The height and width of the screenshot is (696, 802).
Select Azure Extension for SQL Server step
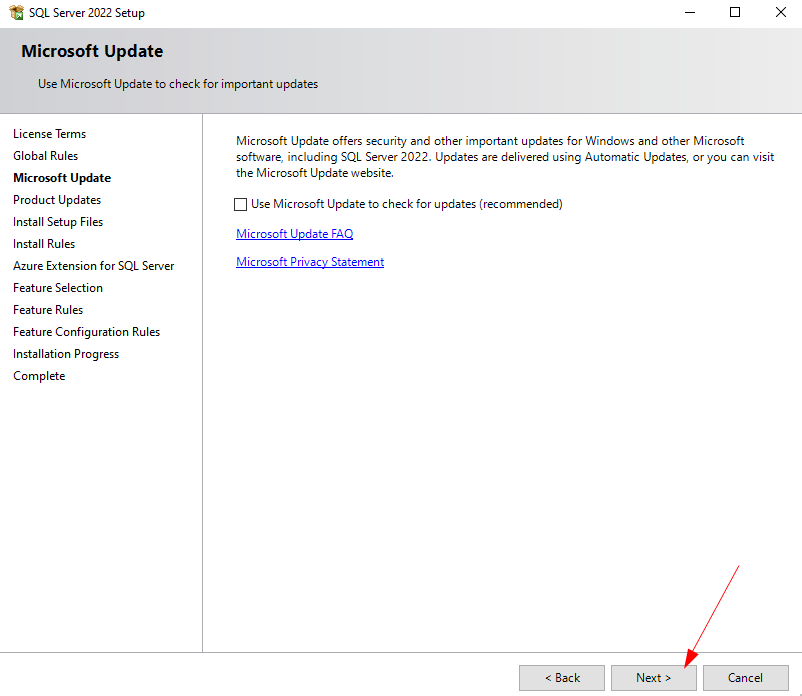point(94,266)
